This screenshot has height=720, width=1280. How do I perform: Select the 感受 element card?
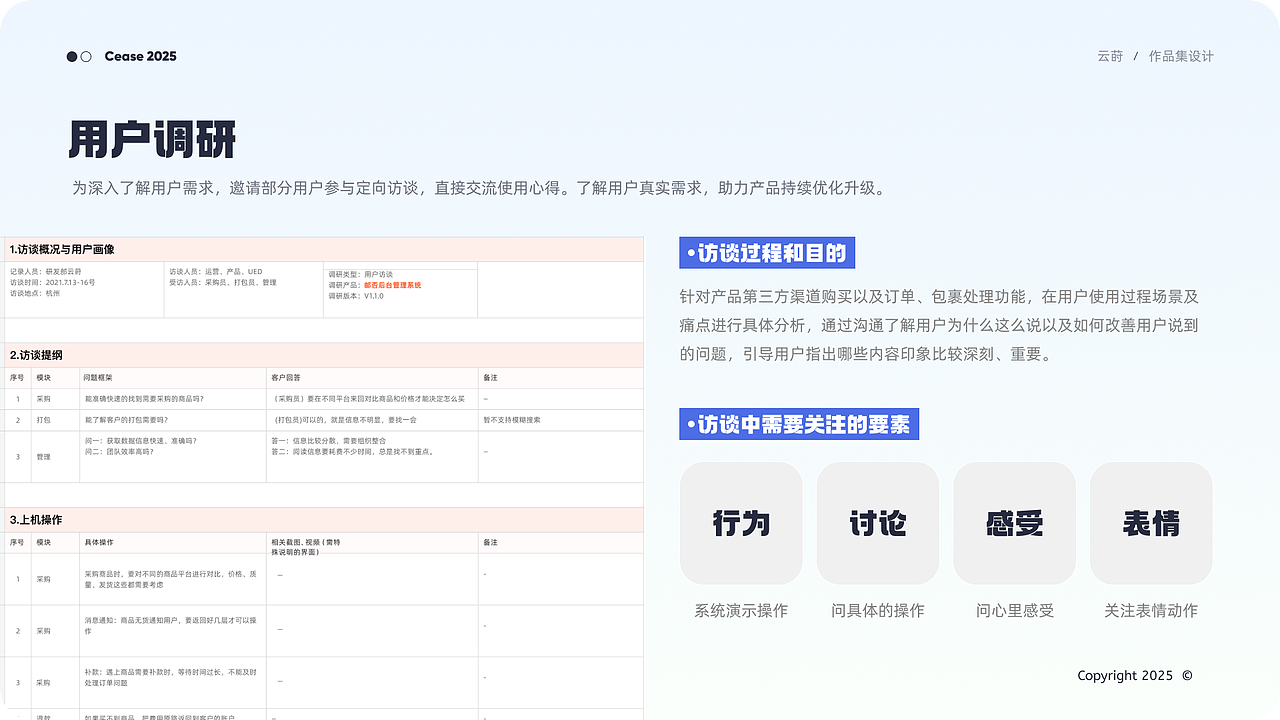(x=1014, y=522)
